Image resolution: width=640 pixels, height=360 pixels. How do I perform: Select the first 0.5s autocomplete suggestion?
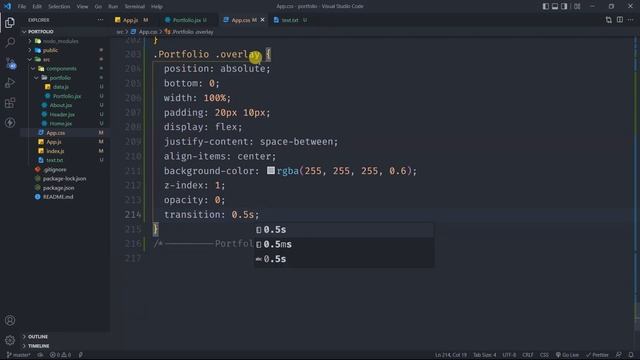click(344, 230)
